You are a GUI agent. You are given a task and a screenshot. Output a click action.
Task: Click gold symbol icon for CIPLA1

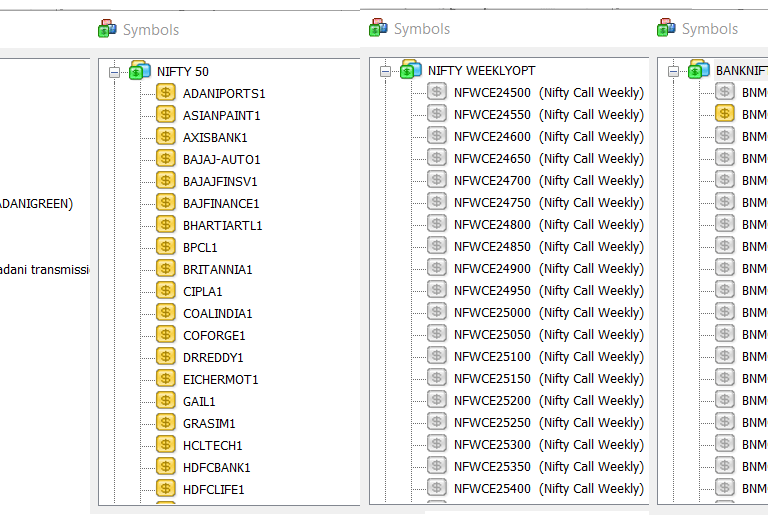[166, 291]
